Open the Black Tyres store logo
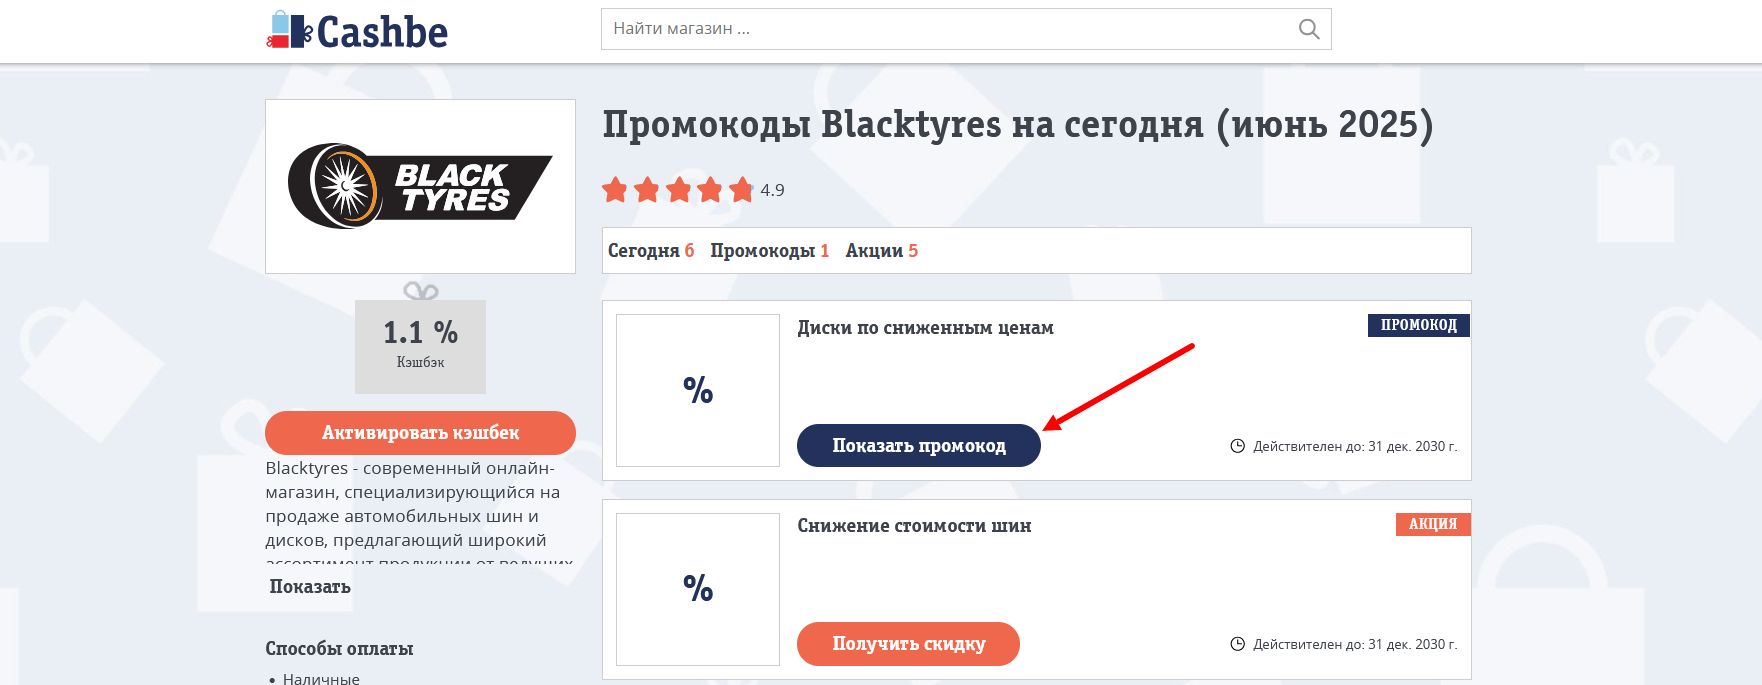The height and width of the screenshot is (685, 1762). [420, 186]
